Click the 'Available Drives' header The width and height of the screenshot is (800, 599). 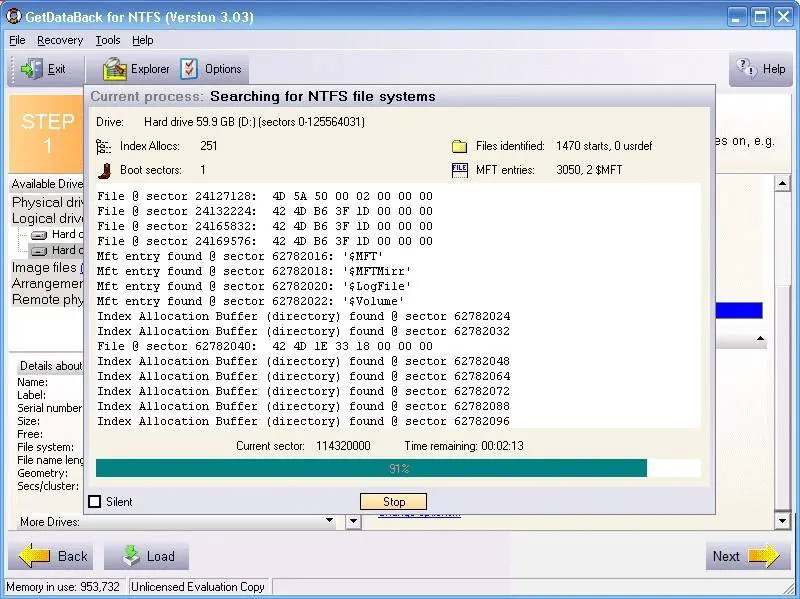coord(47,184)
